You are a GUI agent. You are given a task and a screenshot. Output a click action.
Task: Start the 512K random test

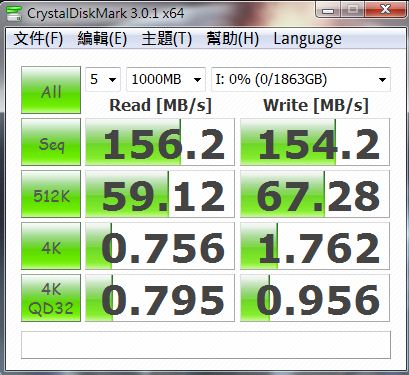[51, 194]
